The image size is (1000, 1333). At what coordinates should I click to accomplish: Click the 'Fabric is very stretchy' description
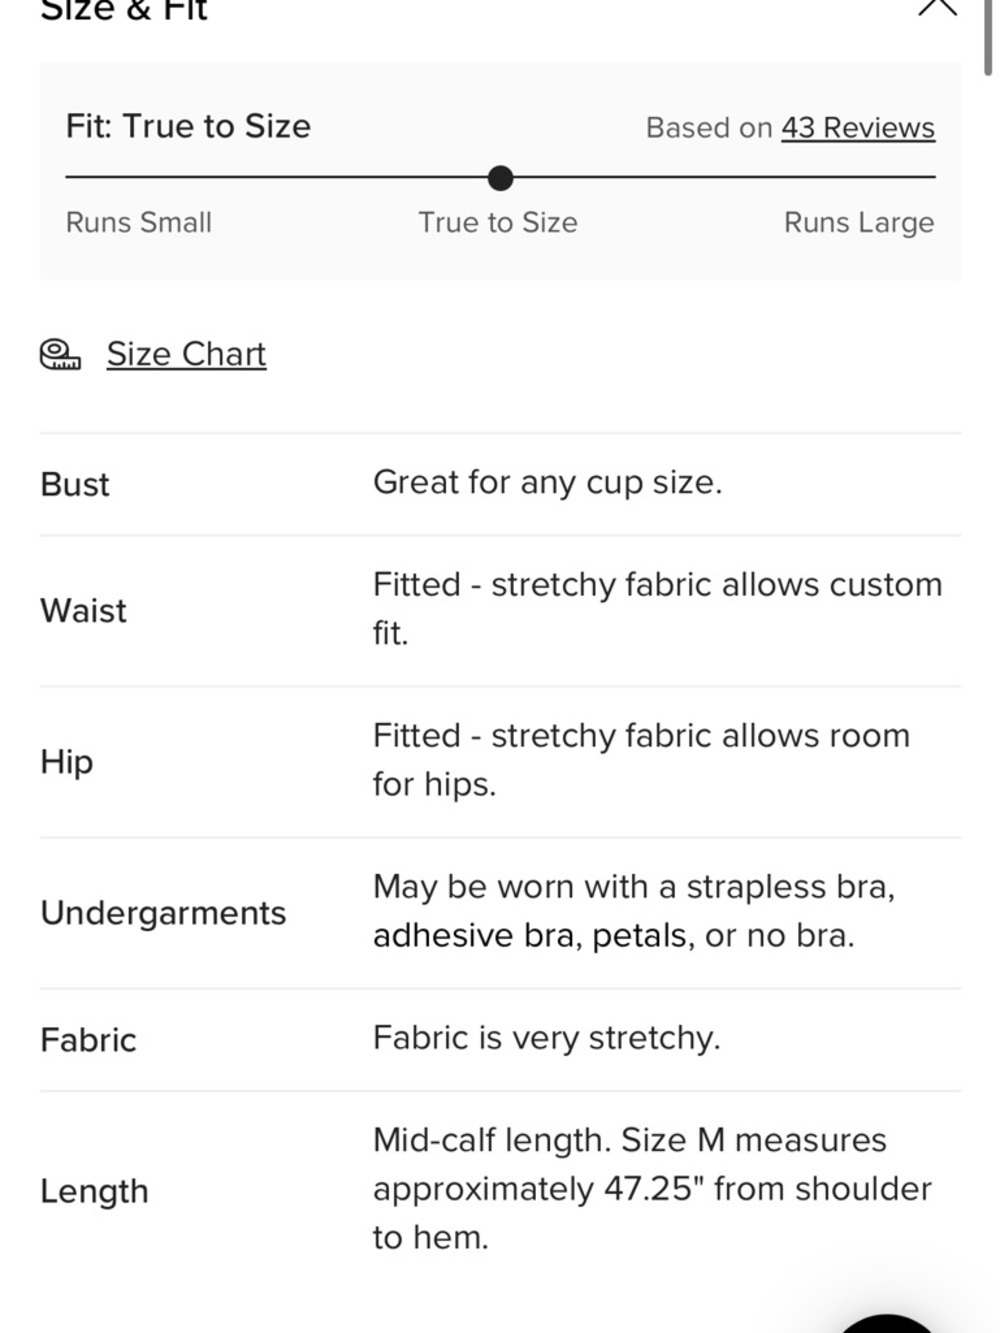547,1038
